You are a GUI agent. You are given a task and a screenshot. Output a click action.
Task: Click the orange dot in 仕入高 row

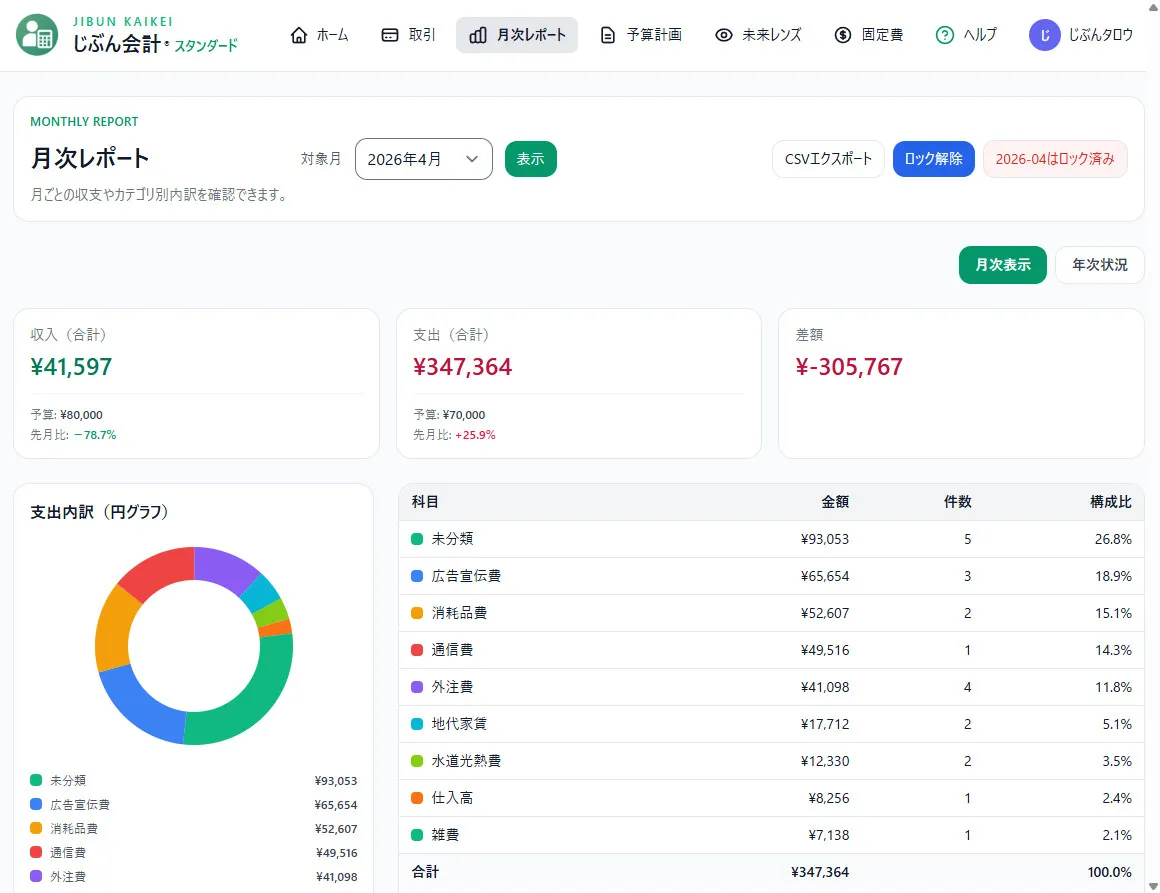pyautogui.click(x=417, y=798)
